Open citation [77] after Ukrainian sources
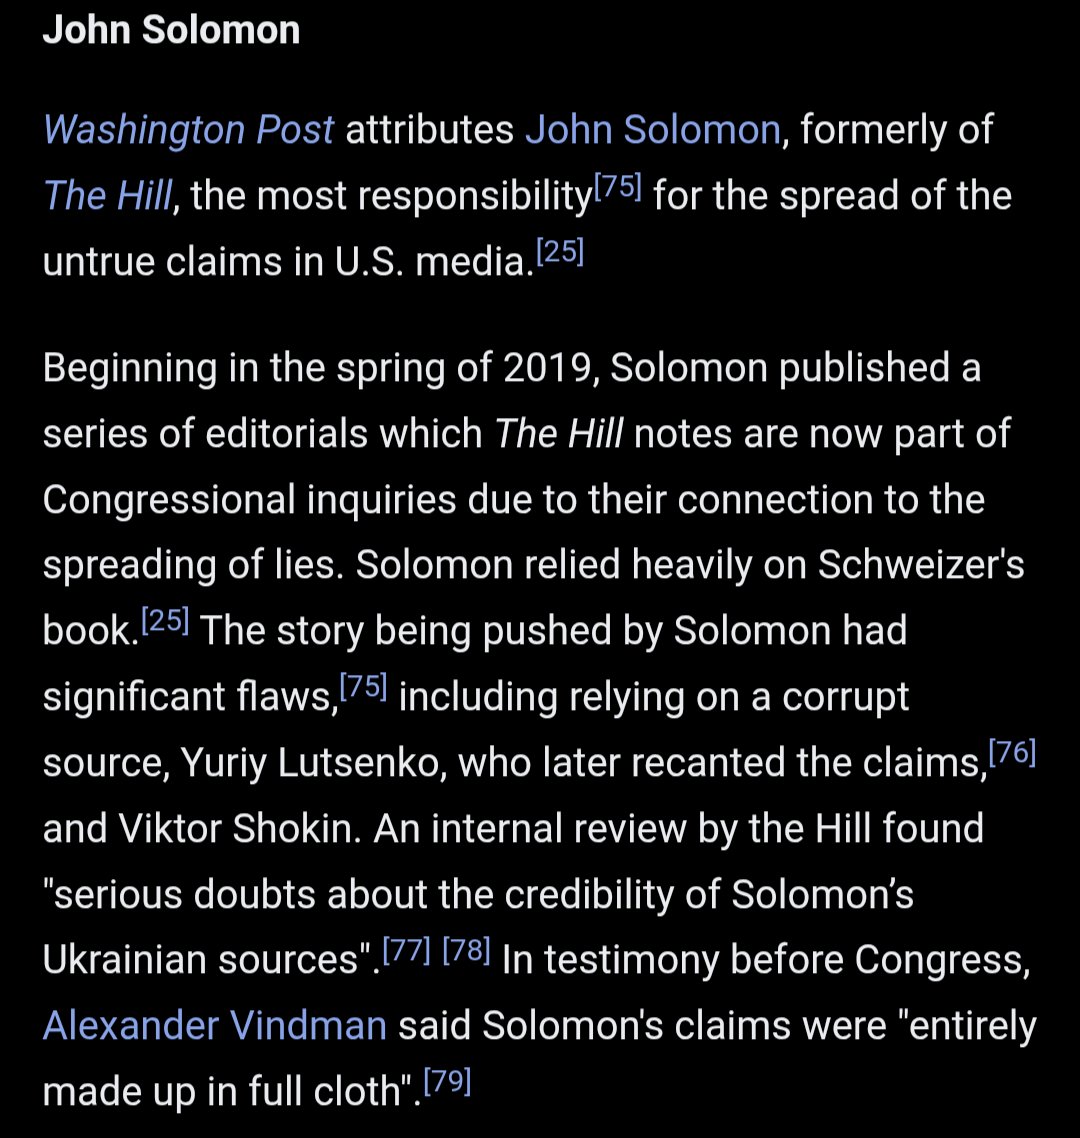 (x=406, y=949)
